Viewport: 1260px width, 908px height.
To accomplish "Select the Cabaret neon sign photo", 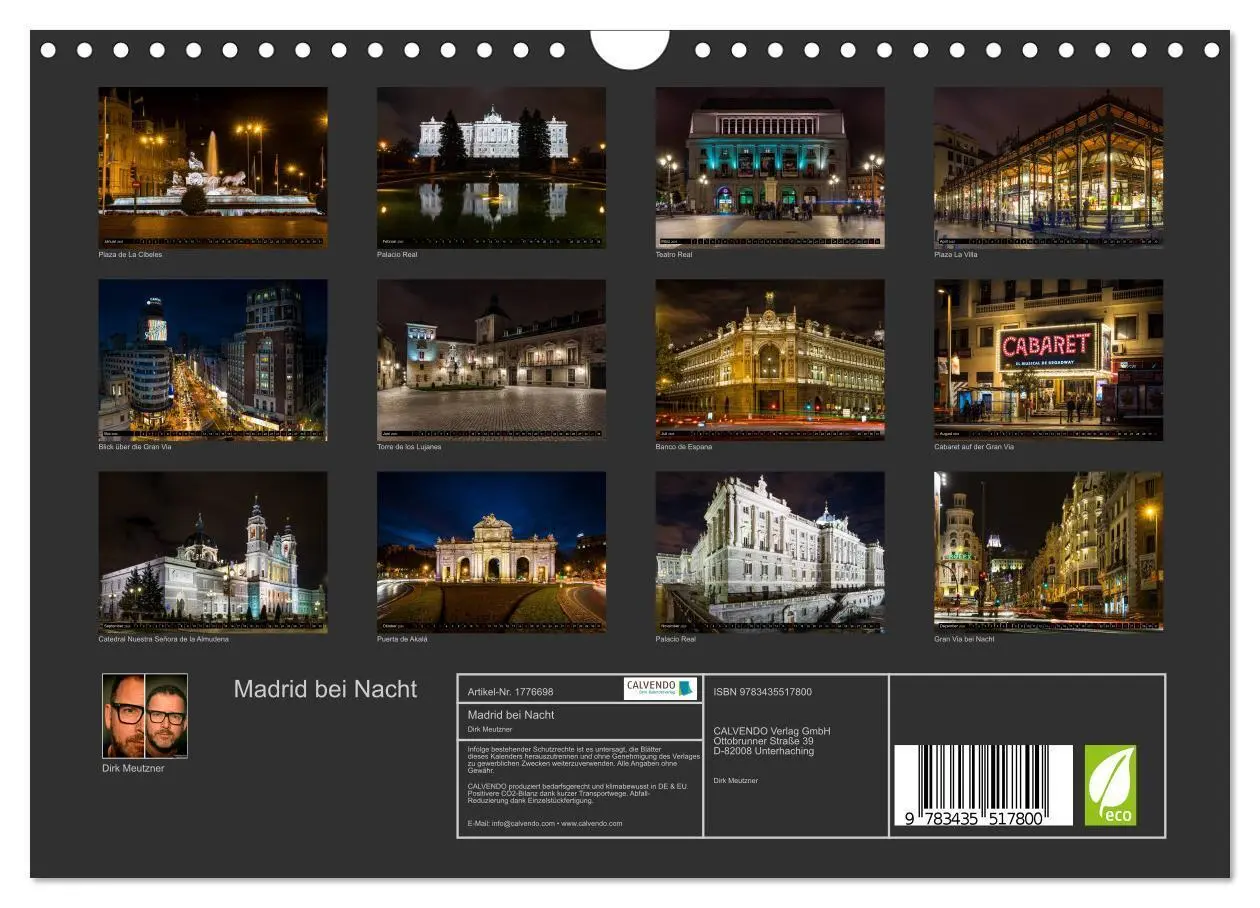I will tap(1048, 360).
